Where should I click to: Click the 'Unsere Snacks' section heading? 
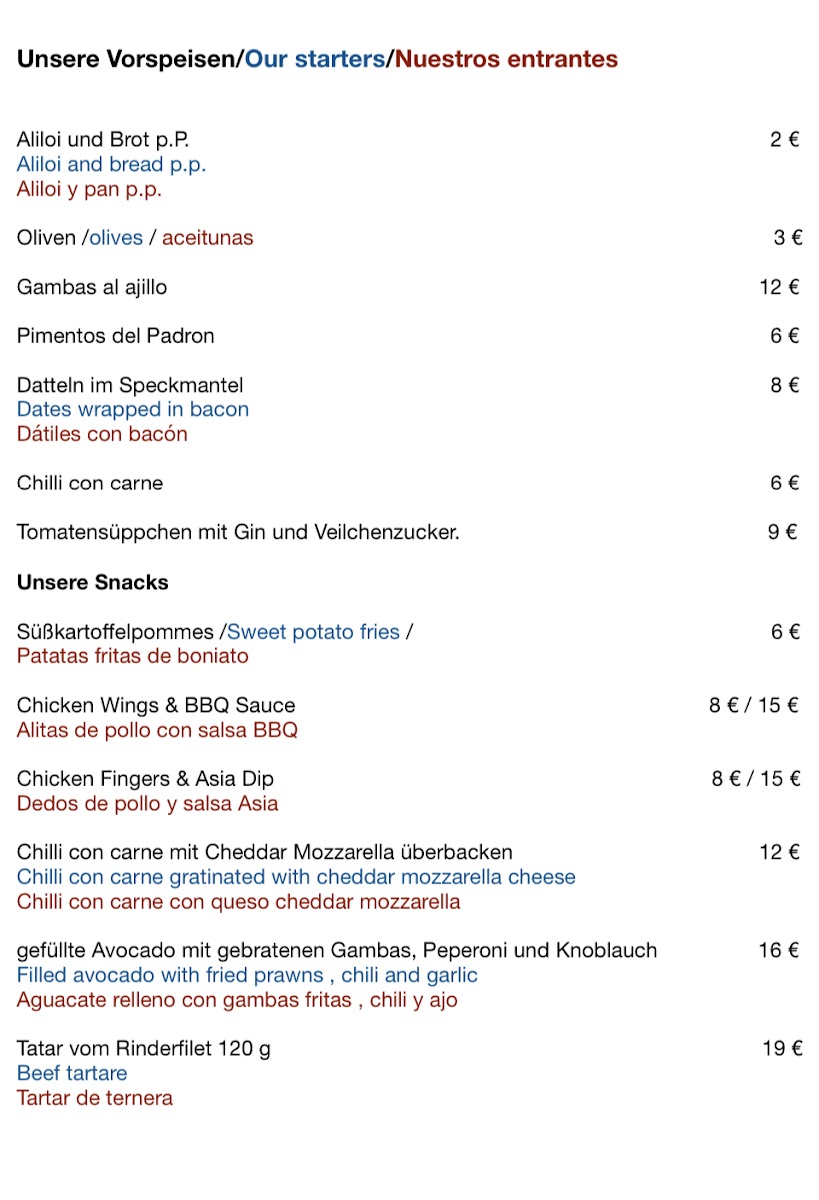tap(93, 582)
